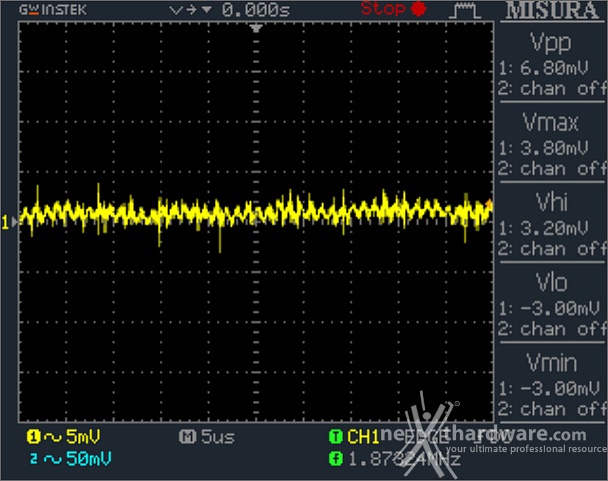Click the green f frequency badge icon
This screenshot has width=608, height=481.
tap(336, 459)
